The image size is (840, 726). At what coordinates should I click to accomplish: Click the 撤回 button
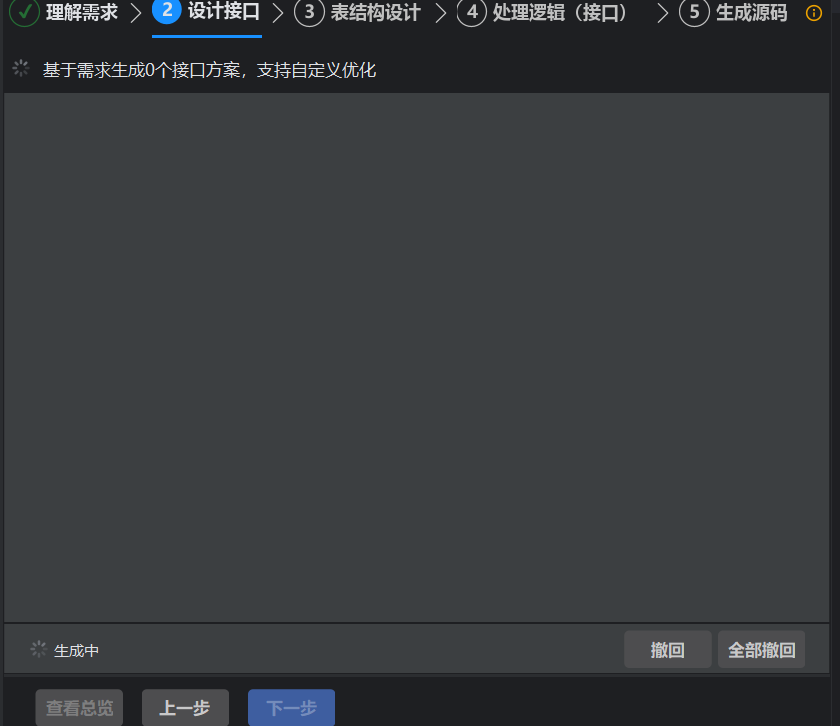click(667, 649)
